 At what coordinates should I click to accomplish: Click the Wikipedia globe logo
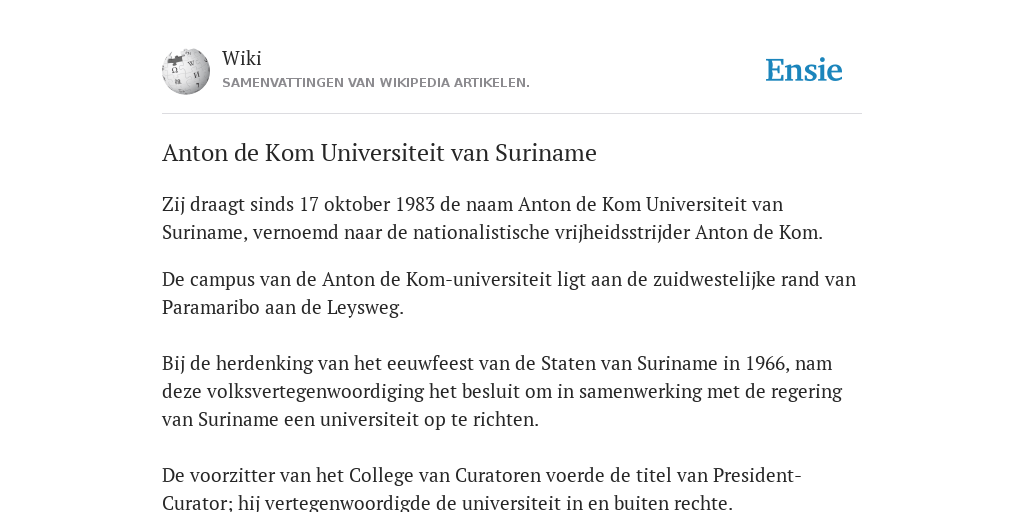(186, 71)
